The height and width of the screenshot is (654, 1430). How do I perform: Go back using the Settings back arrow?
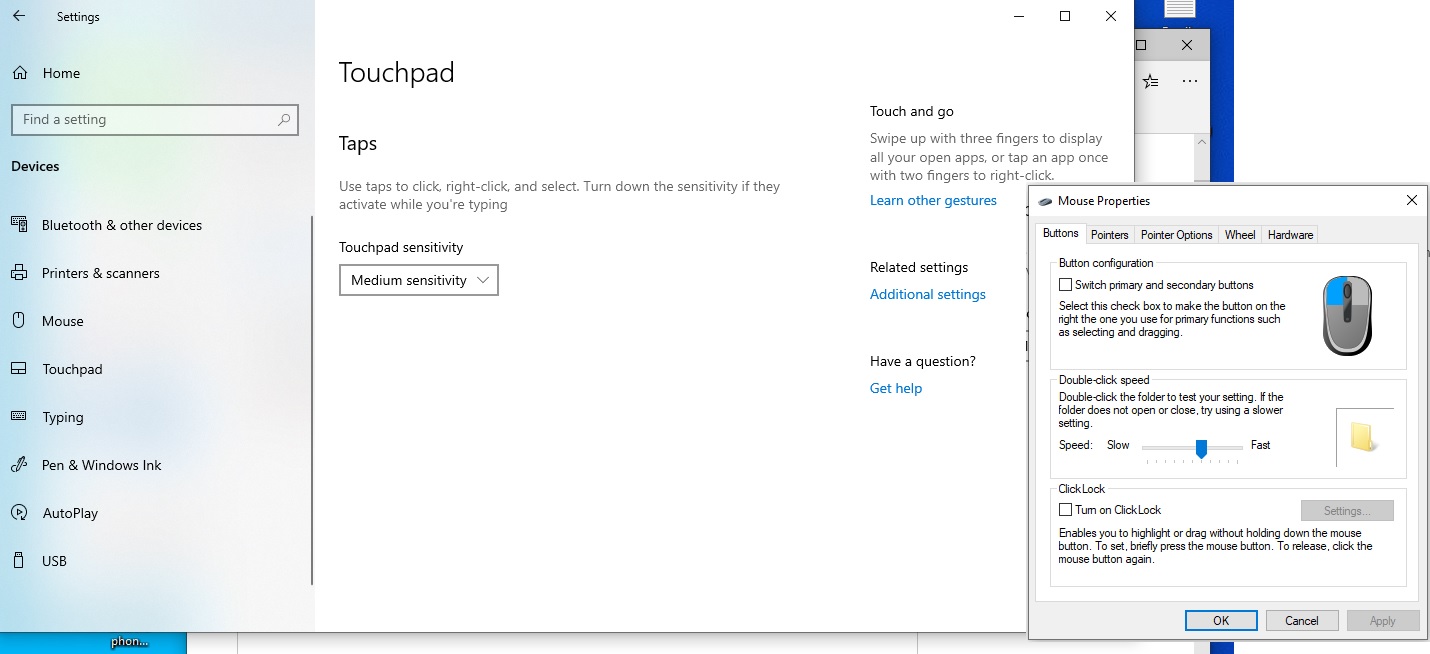tap(19, 17)
